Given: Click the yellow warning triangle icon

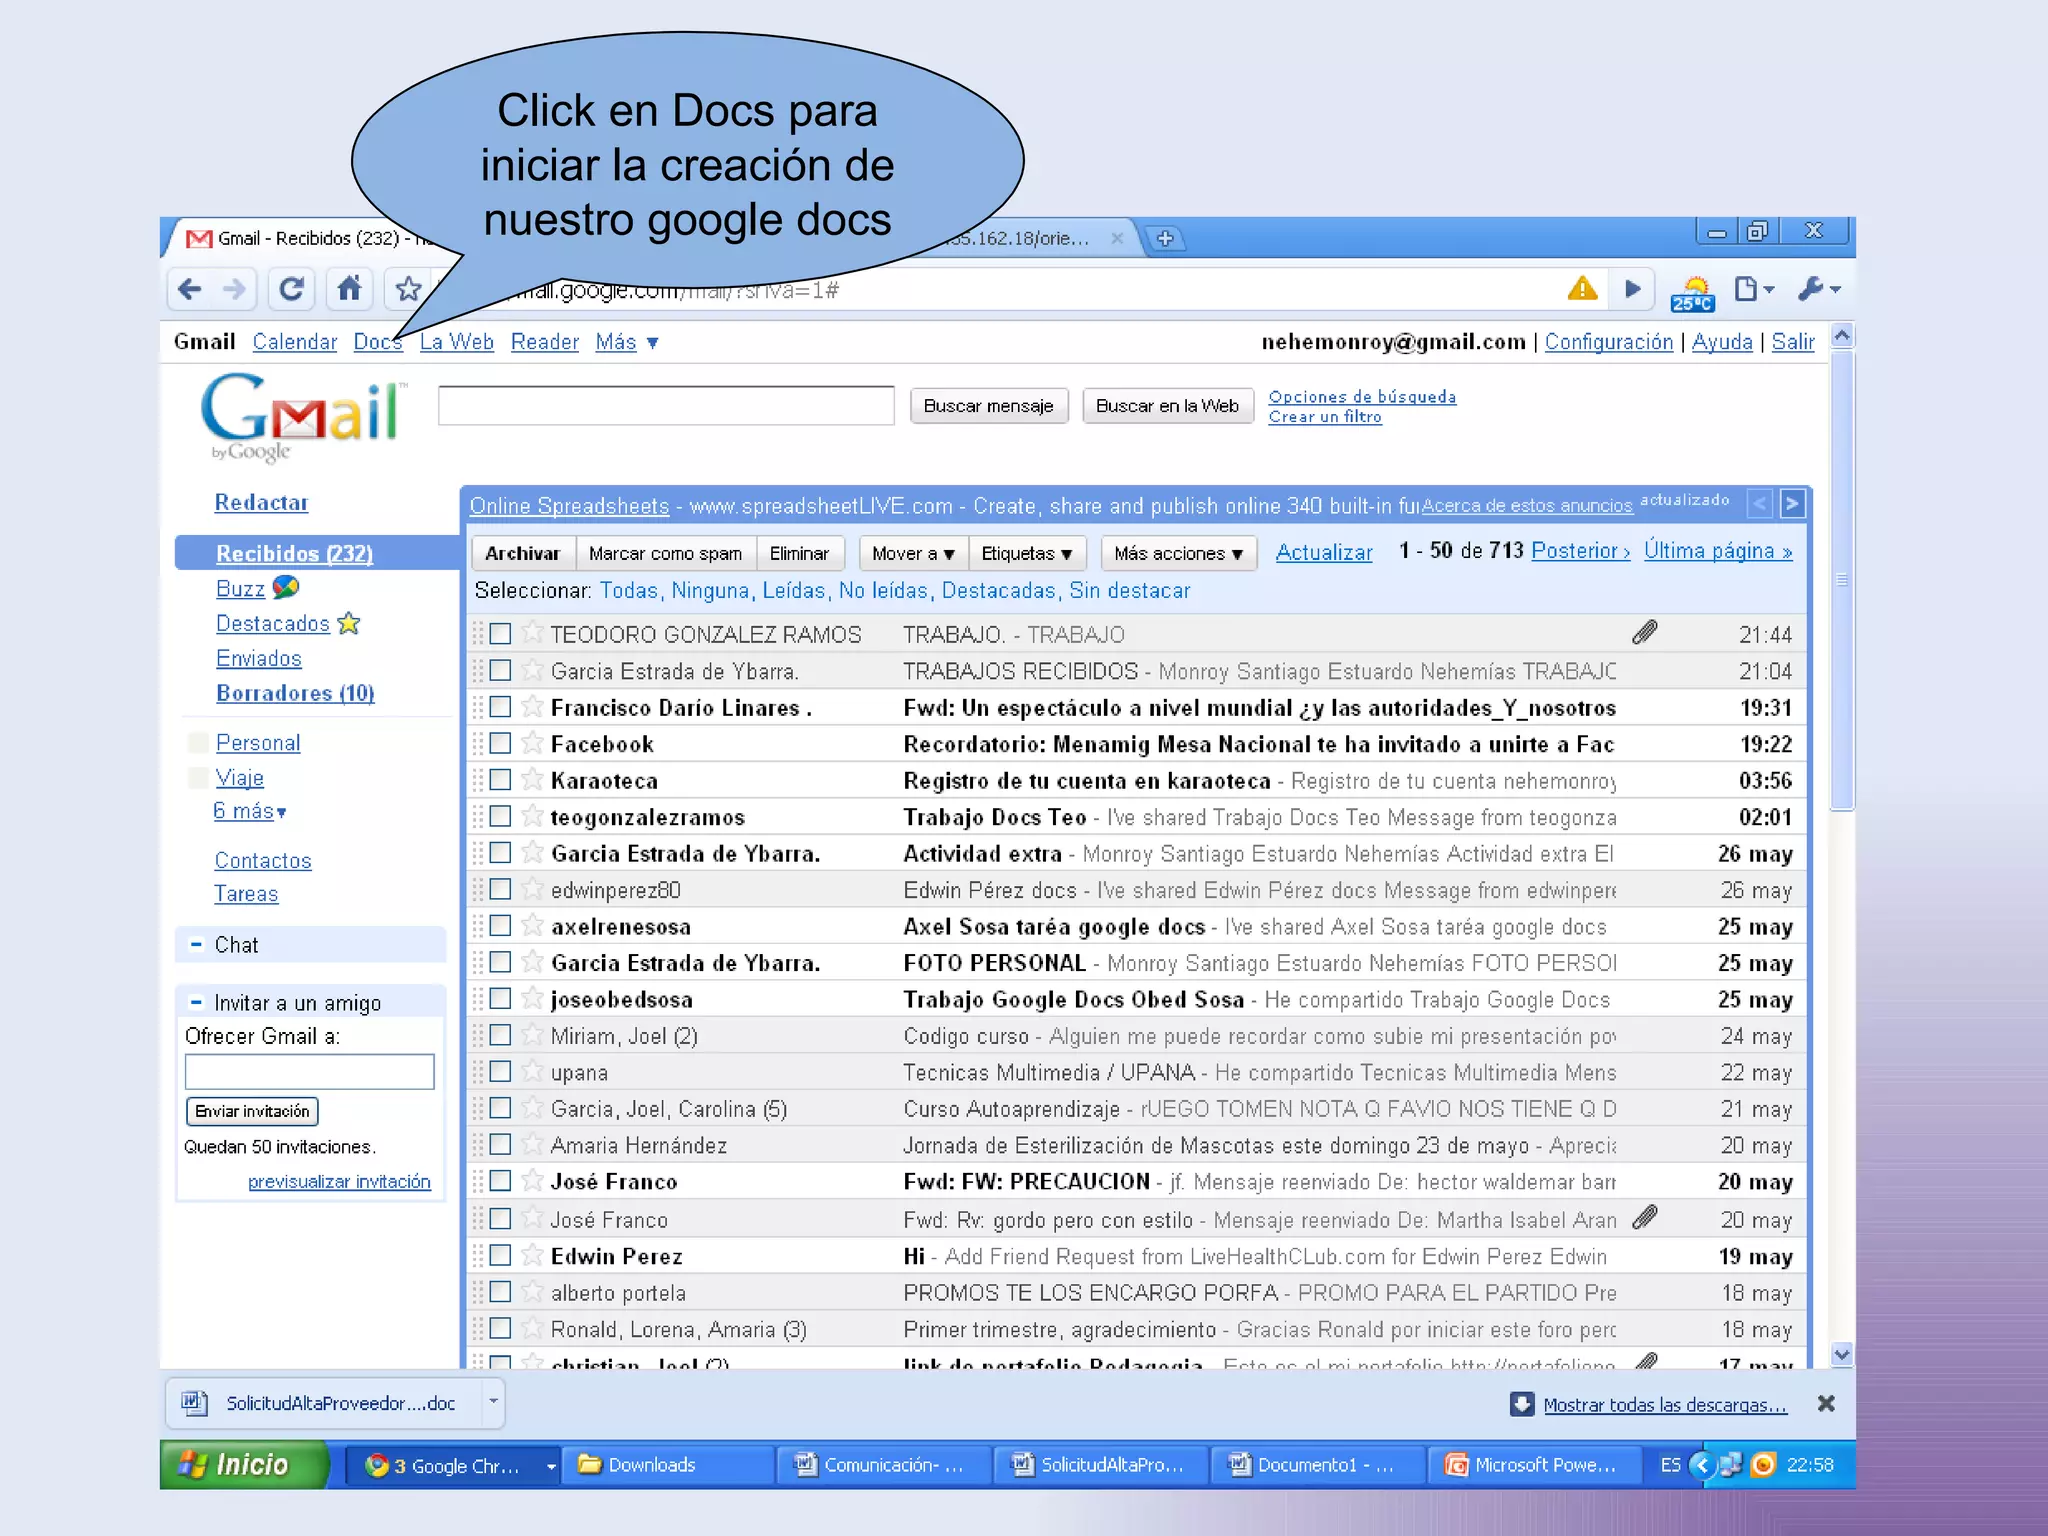Looking at the screenshot, I should 1582,289.
